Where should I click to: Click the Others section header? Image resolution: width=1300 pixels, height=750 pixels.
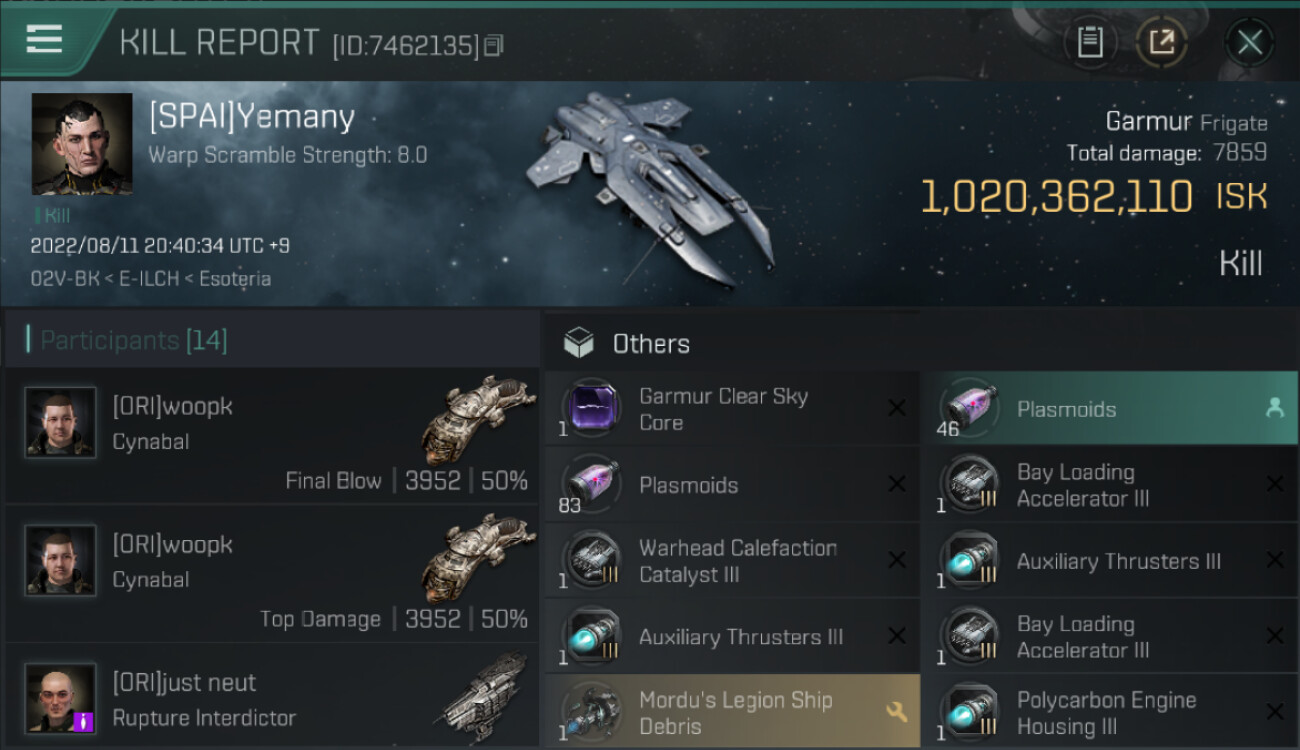(x=651, y=344)
